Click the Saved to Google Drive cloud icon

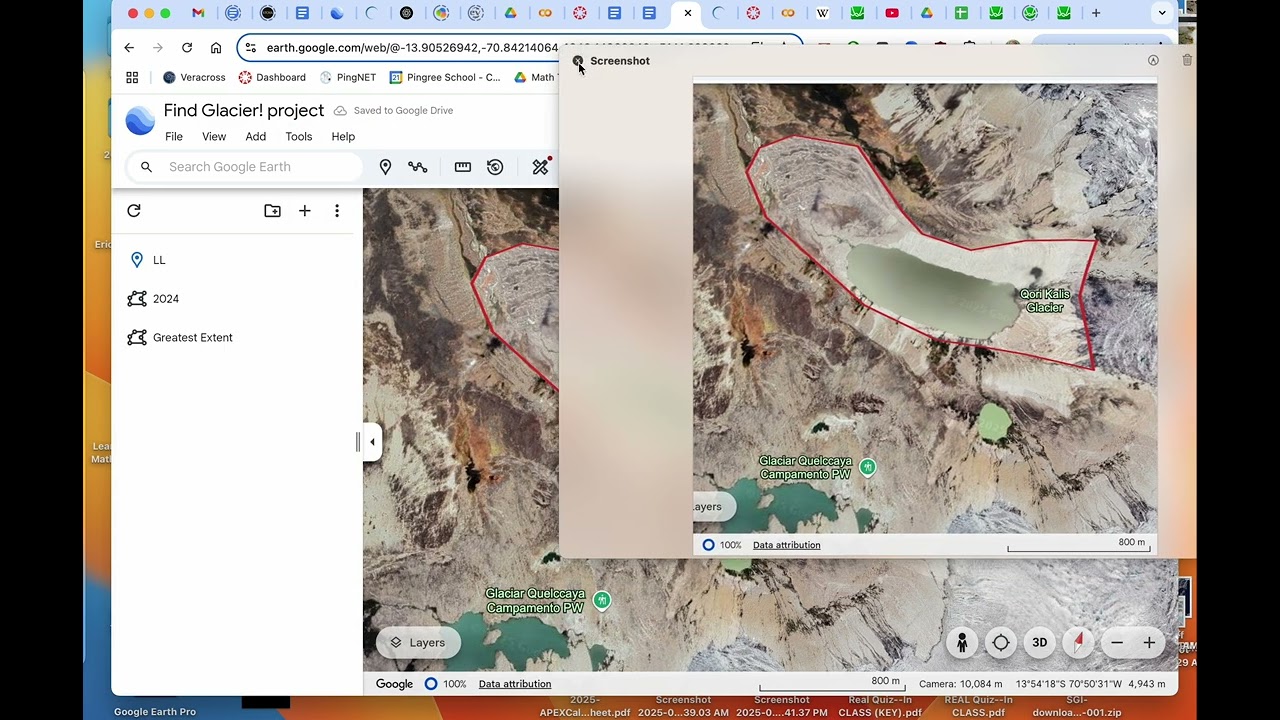[340, 111]
